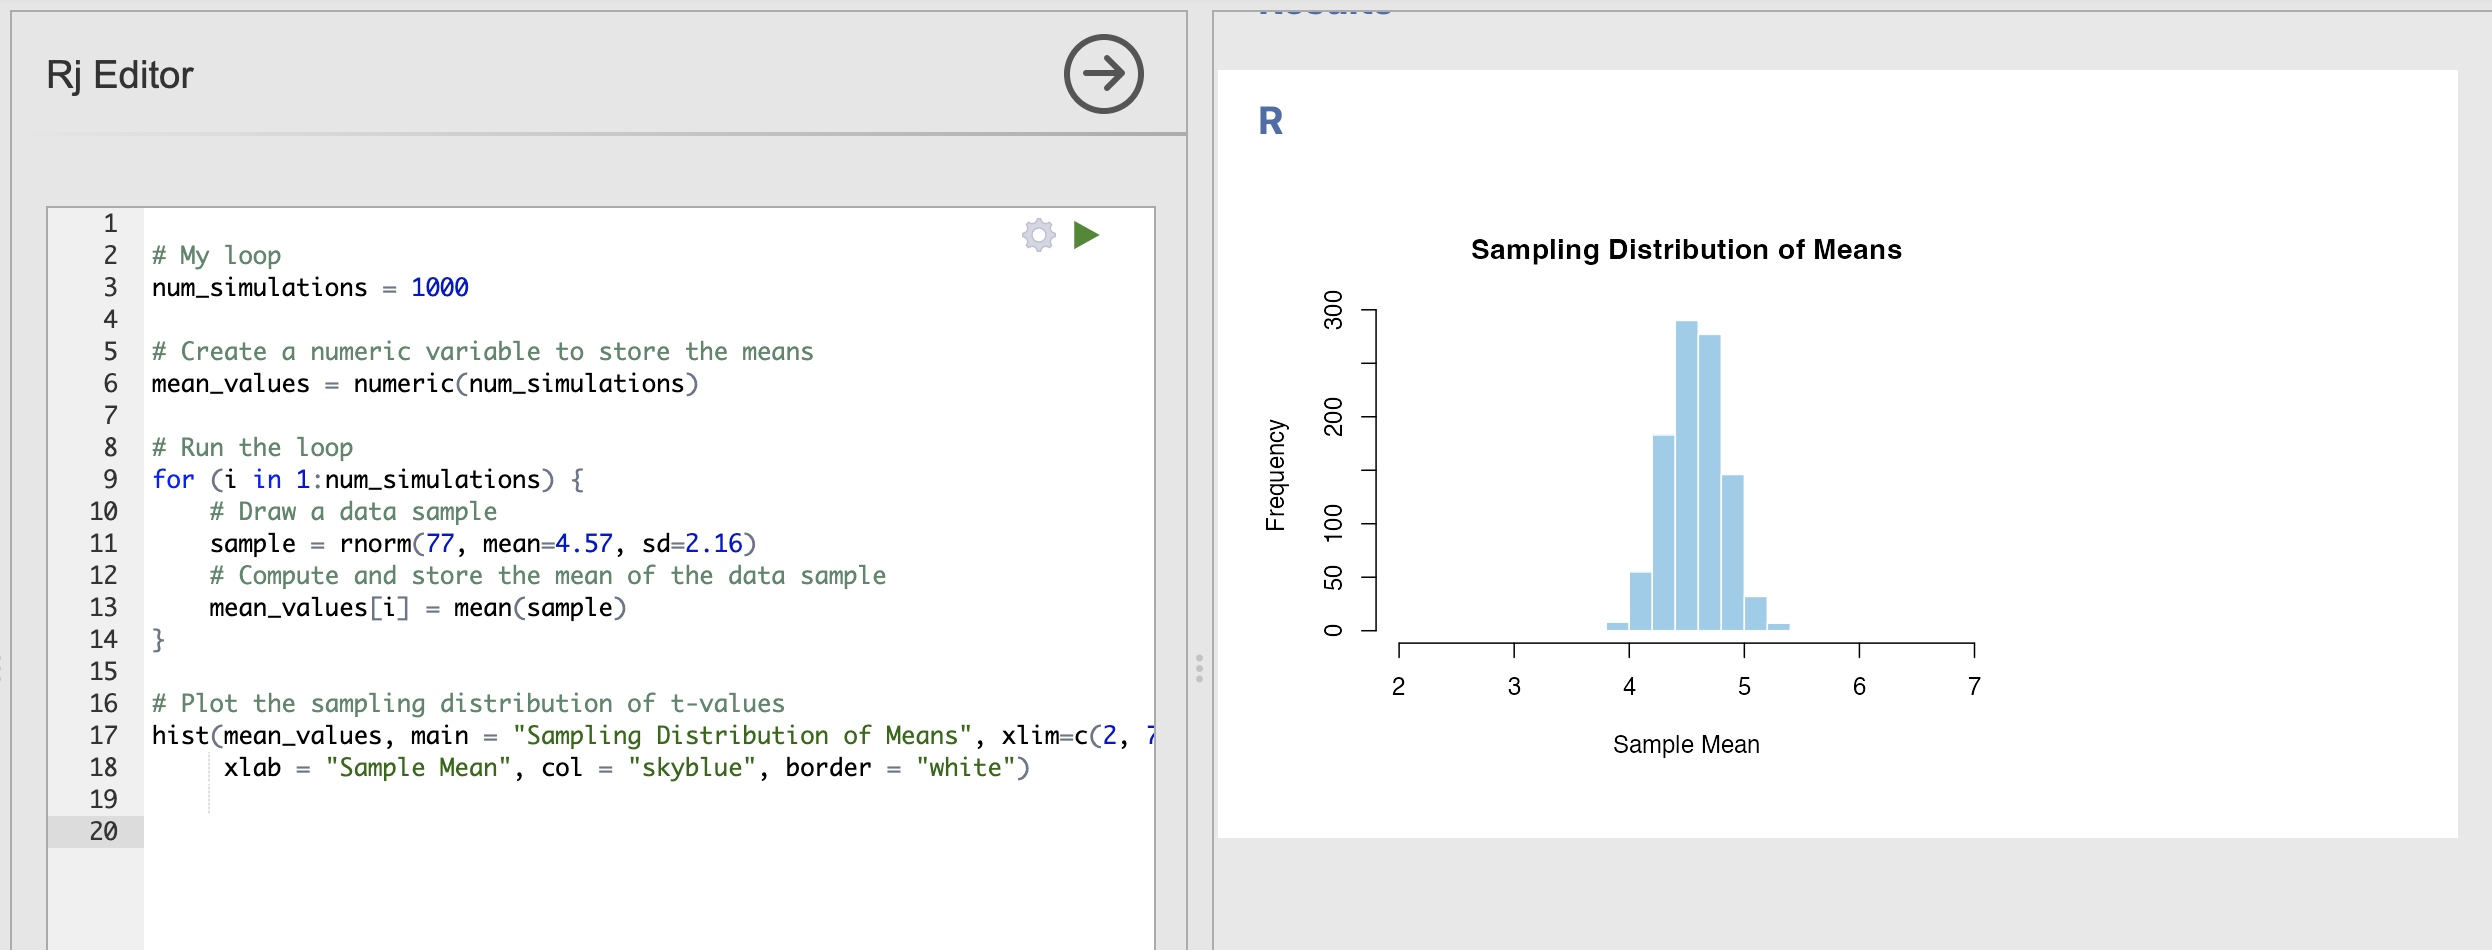2492x950 pixels.
Task: Click the "Sample Mean" xlab string on line 18
Action: tap(418, 767)
